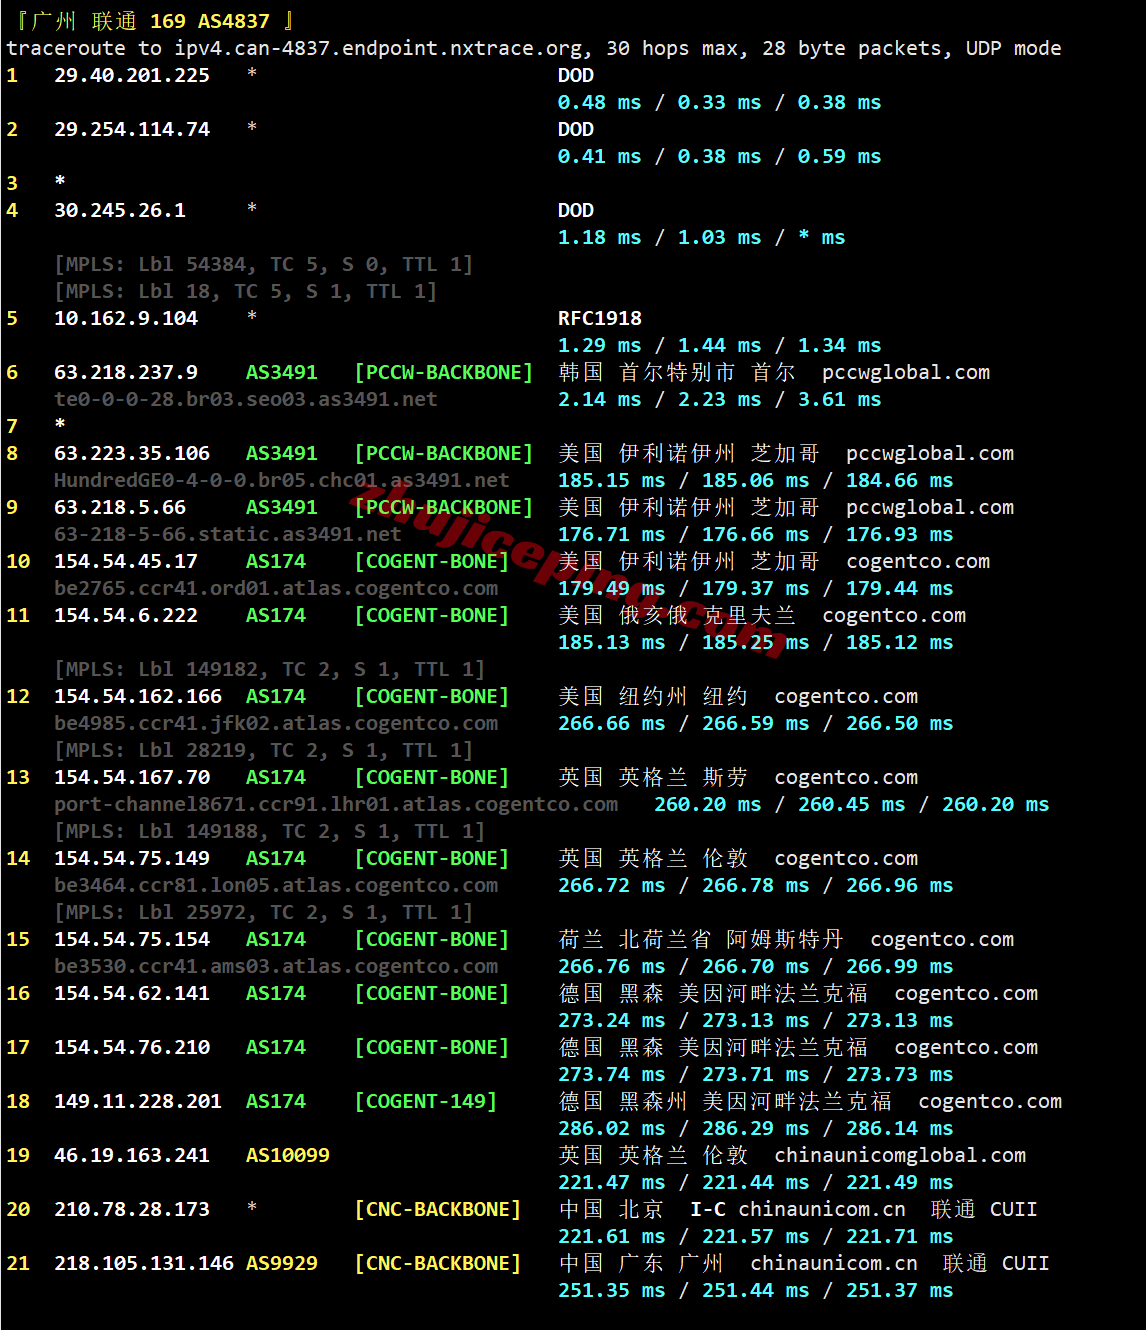Select IP address 154.54.162.166

138,696
